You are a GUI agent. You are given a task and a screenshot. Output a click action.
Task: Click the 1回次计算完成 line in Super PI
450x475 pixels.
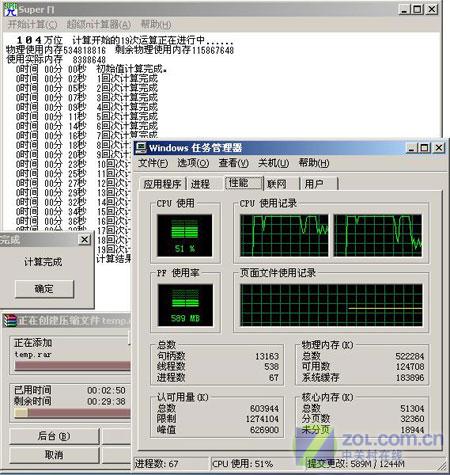click(x=87, y=79)
